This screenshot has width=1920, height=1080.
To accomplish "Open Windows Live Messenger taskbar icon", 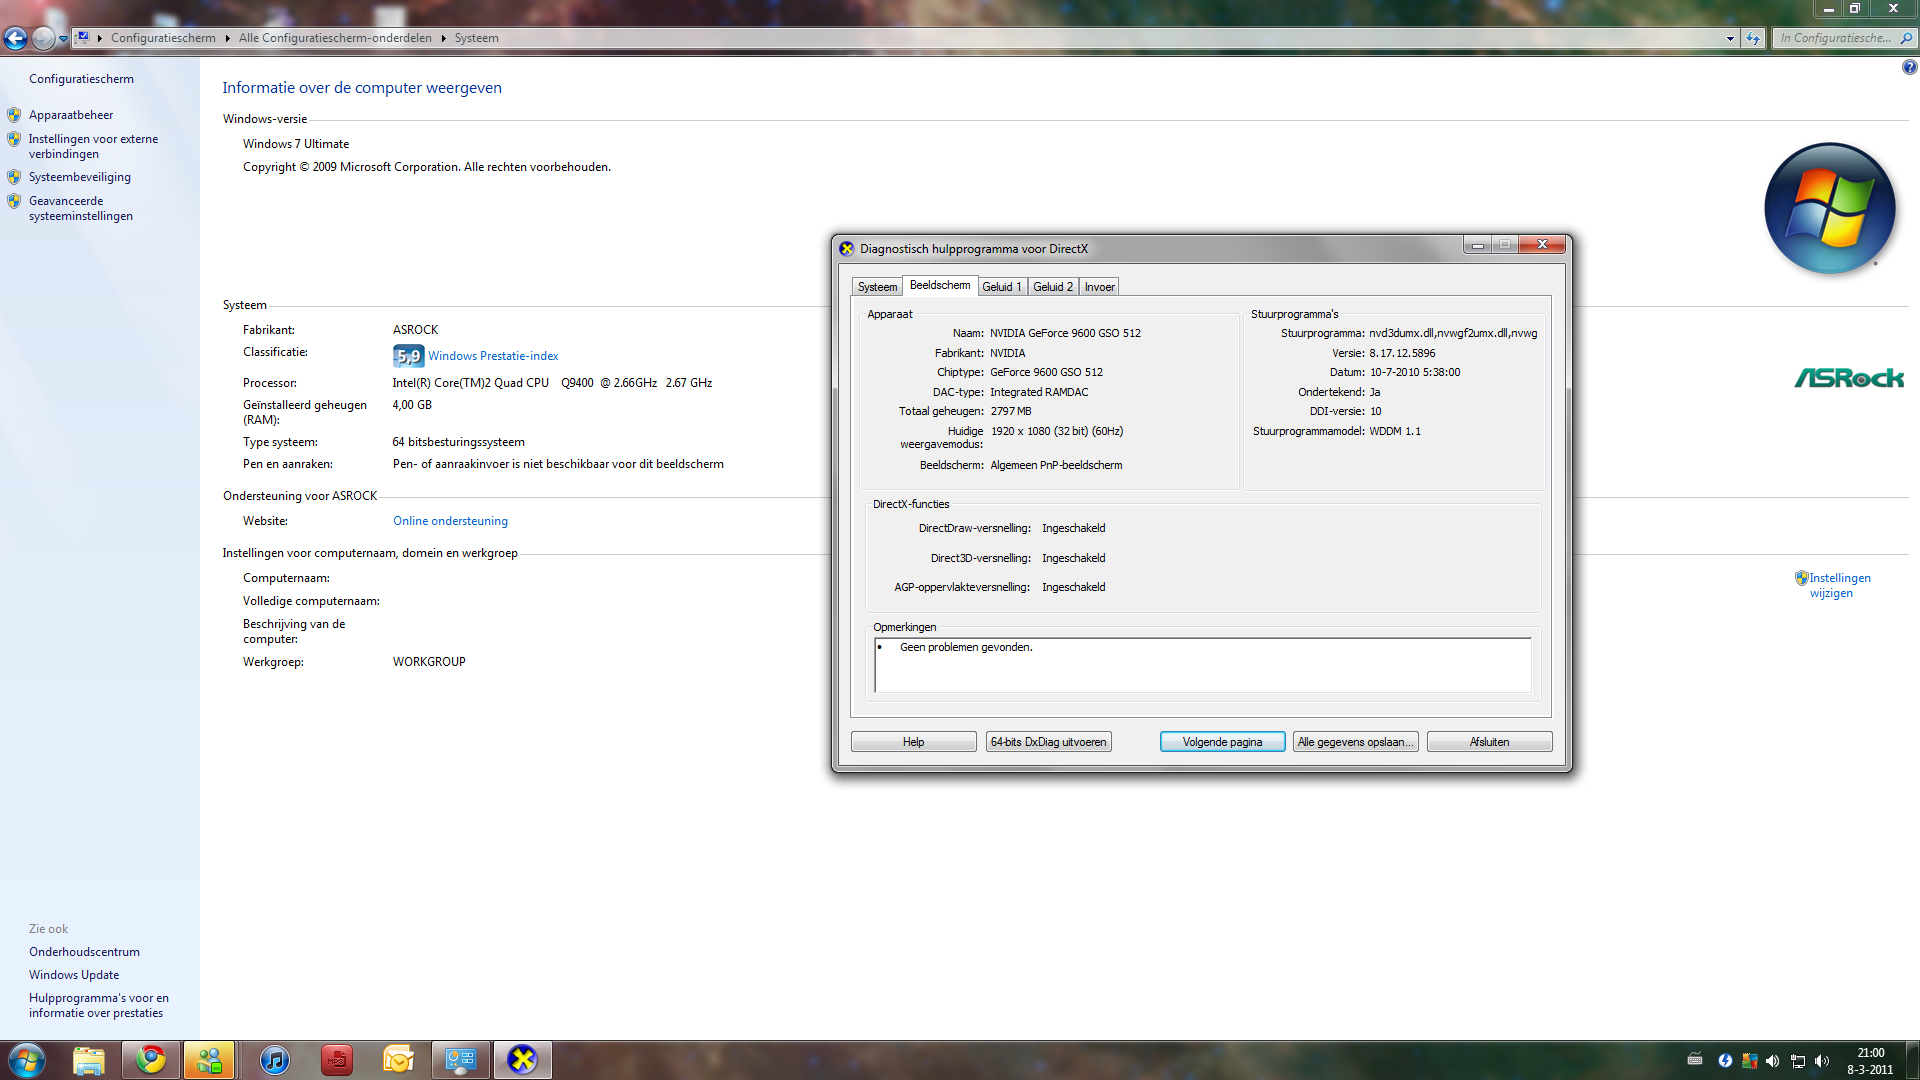I will pyautogui.click(x=209, y=1060).
